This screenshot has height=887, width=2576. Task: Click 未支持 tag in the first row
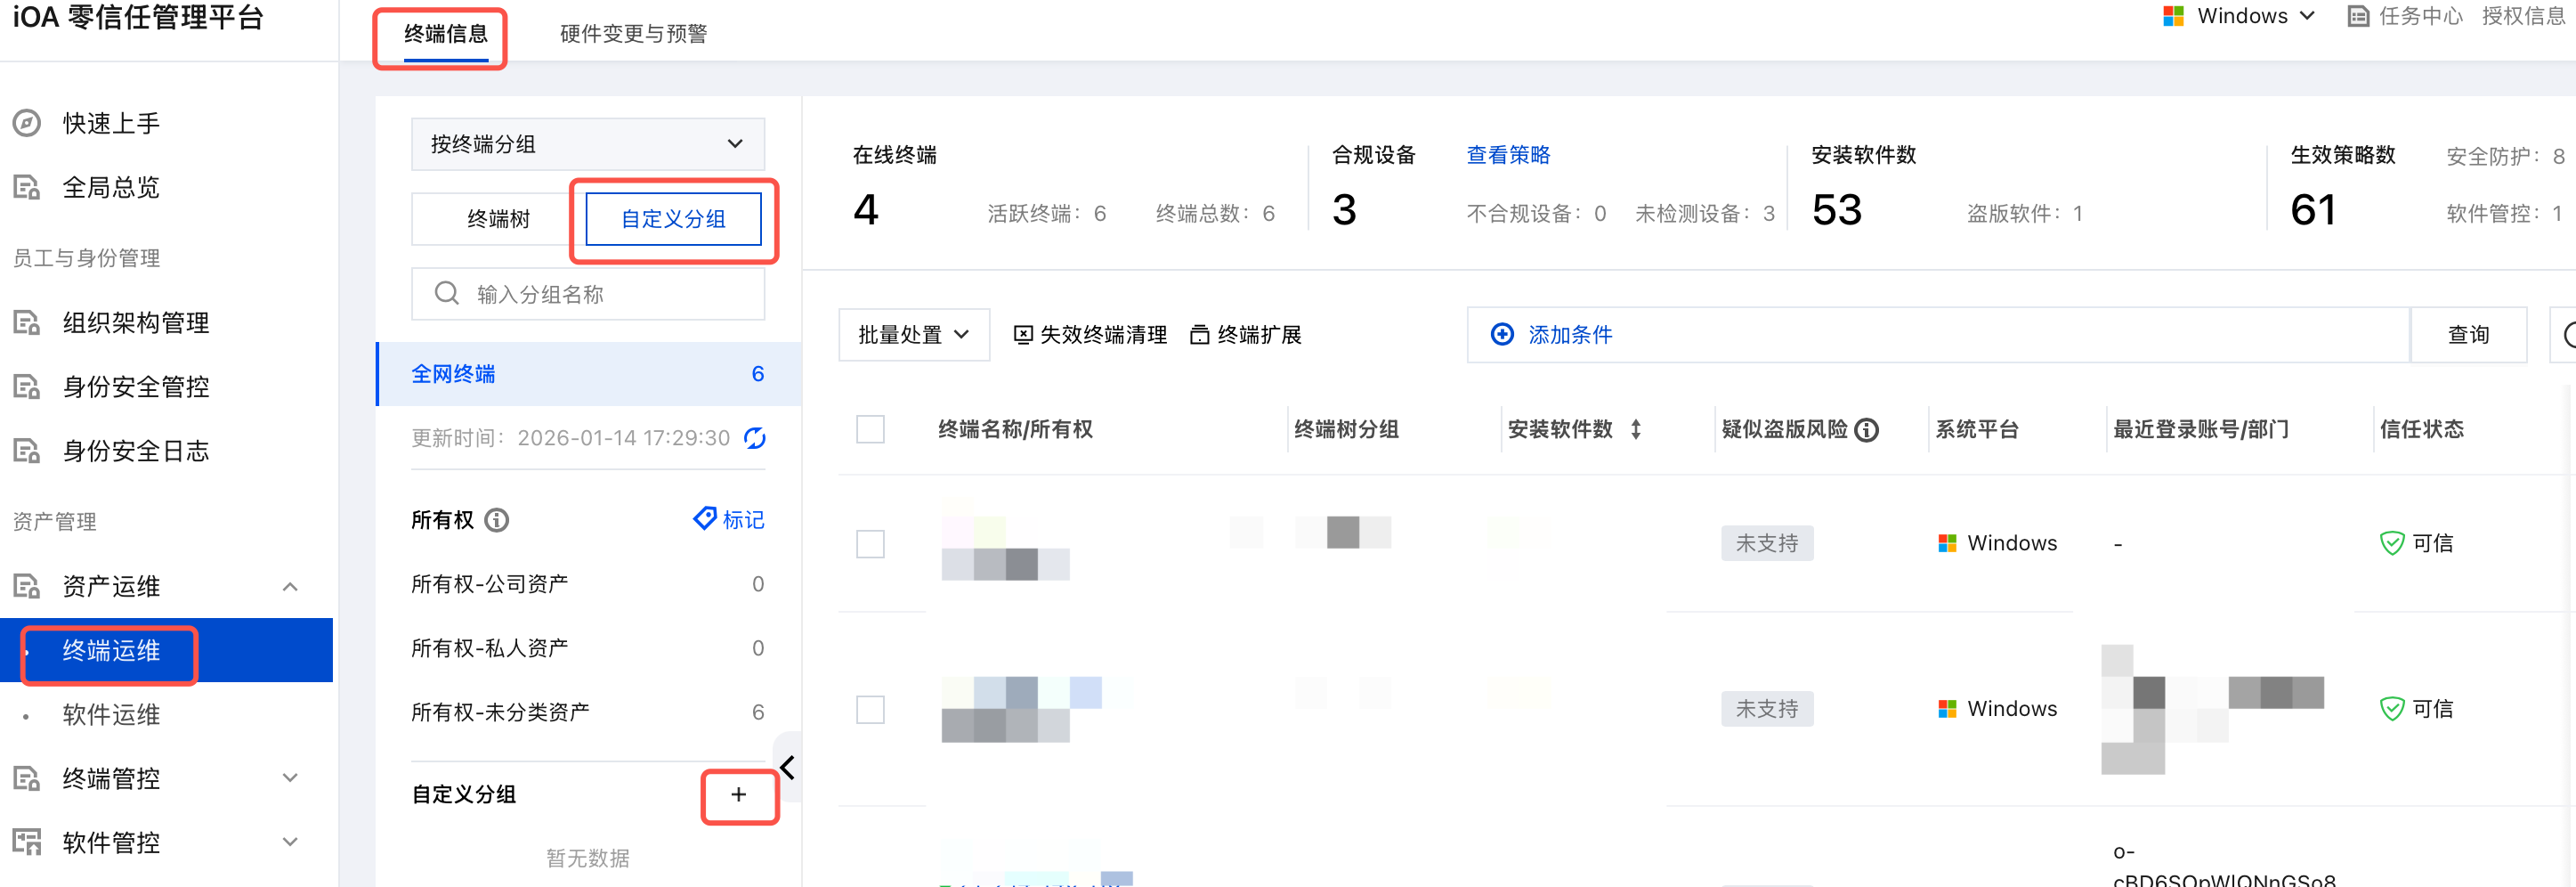[1767, 543]
